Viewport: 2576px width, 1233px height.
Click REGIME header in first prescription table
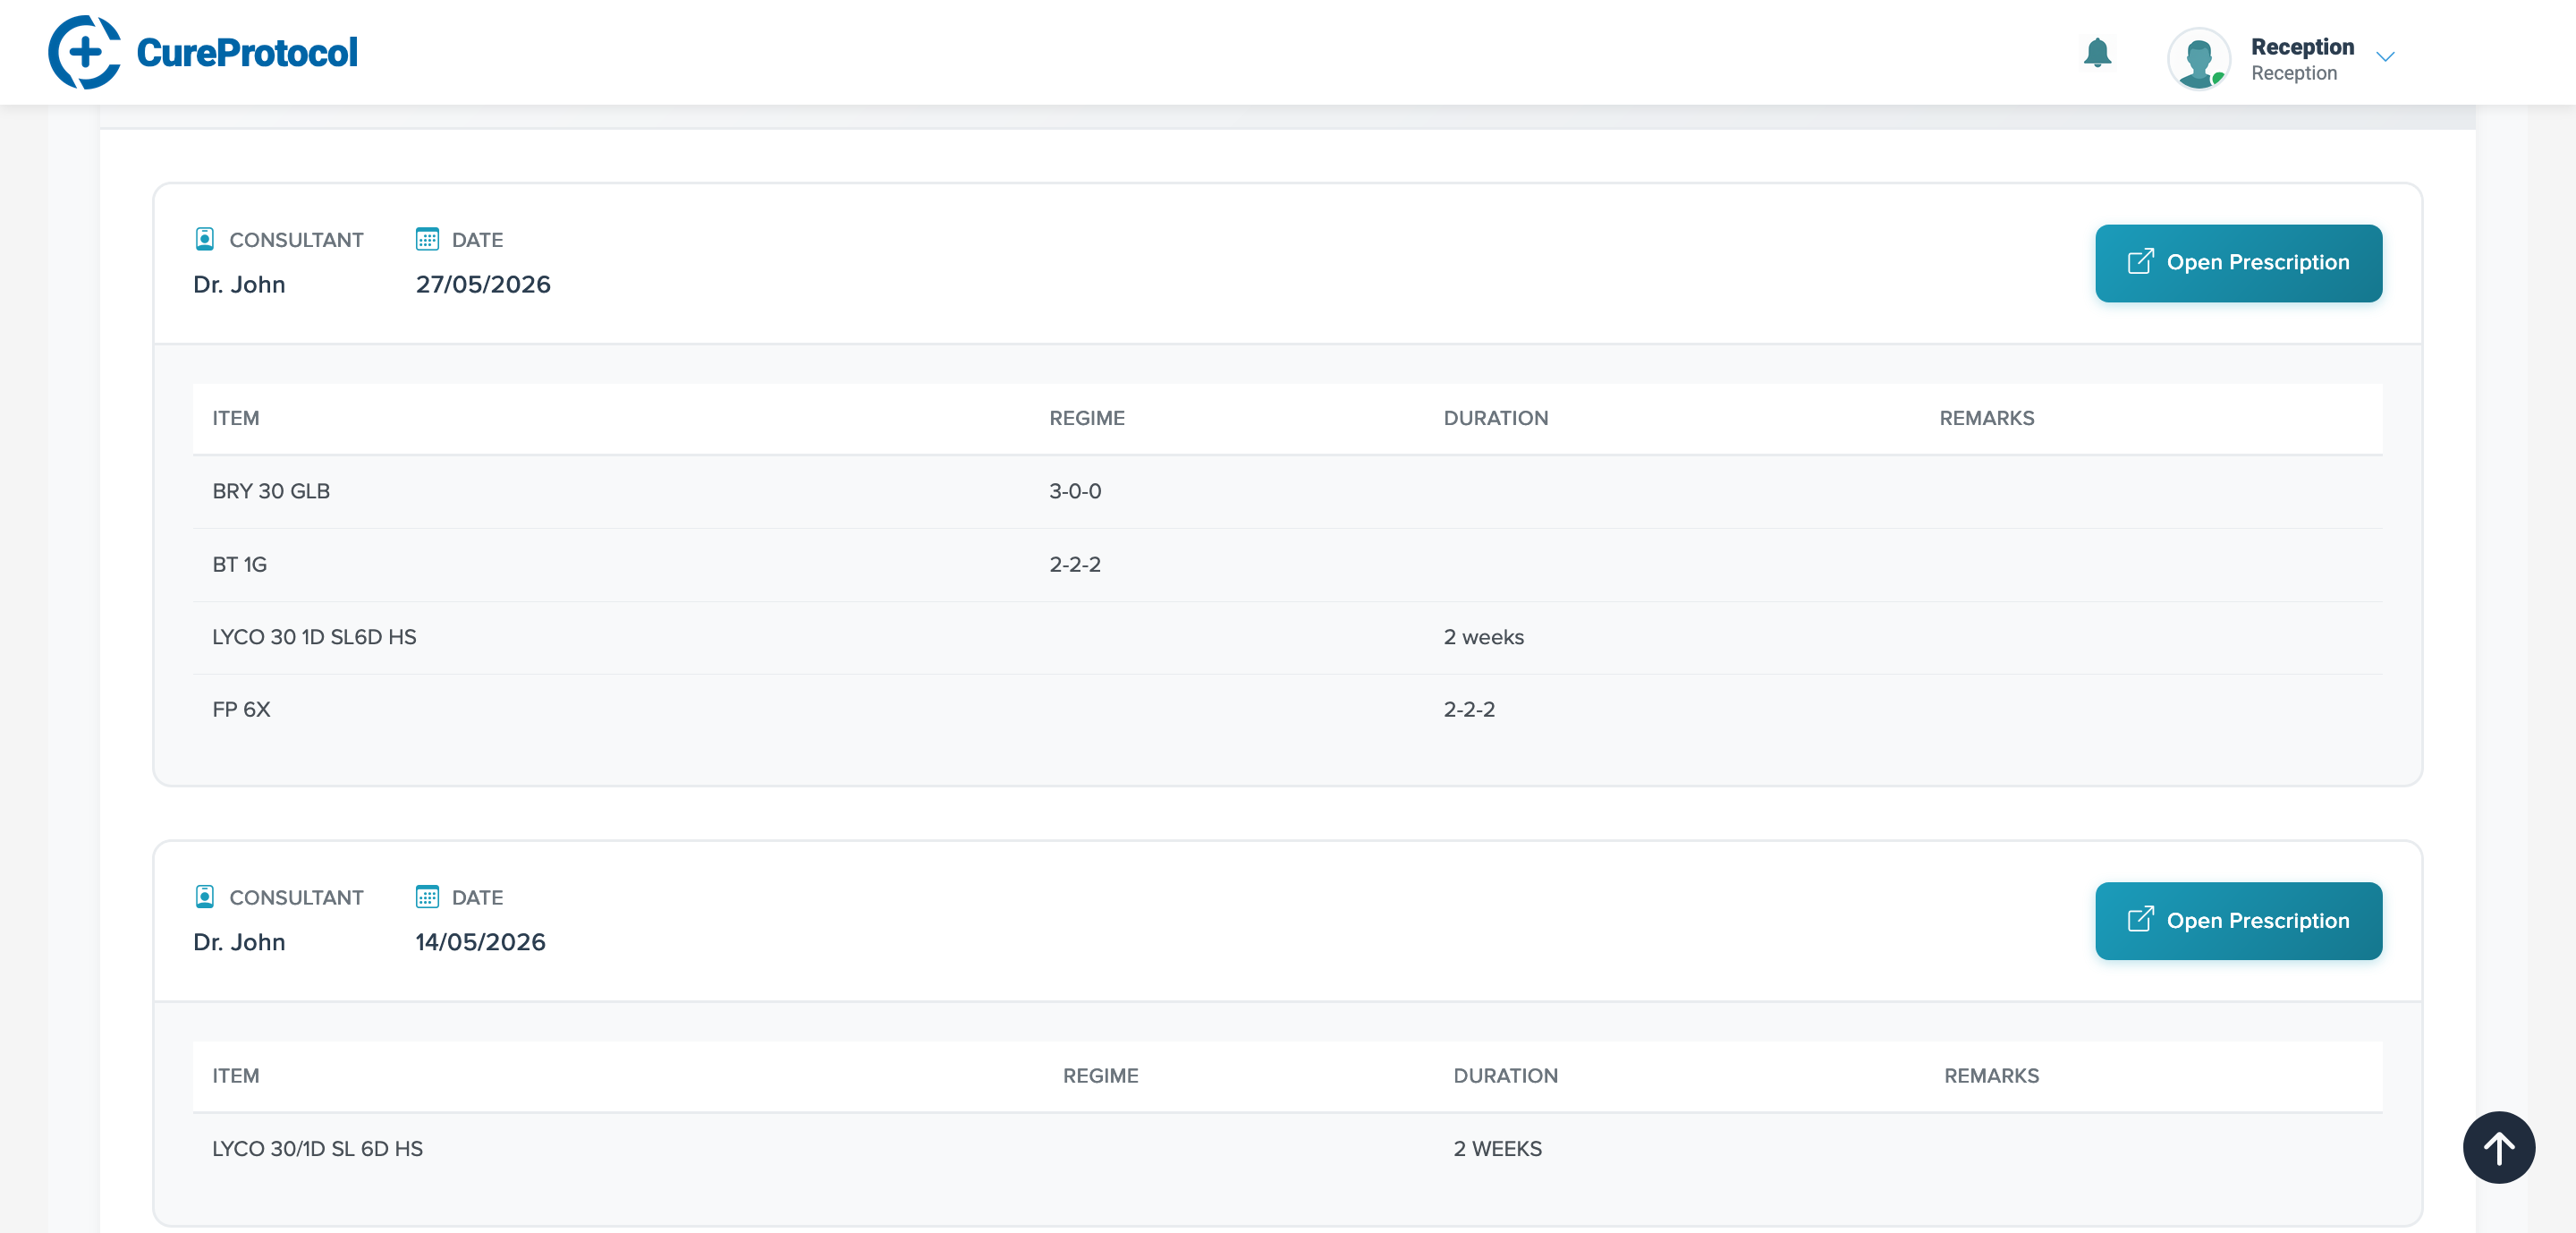click(1086, 418)
